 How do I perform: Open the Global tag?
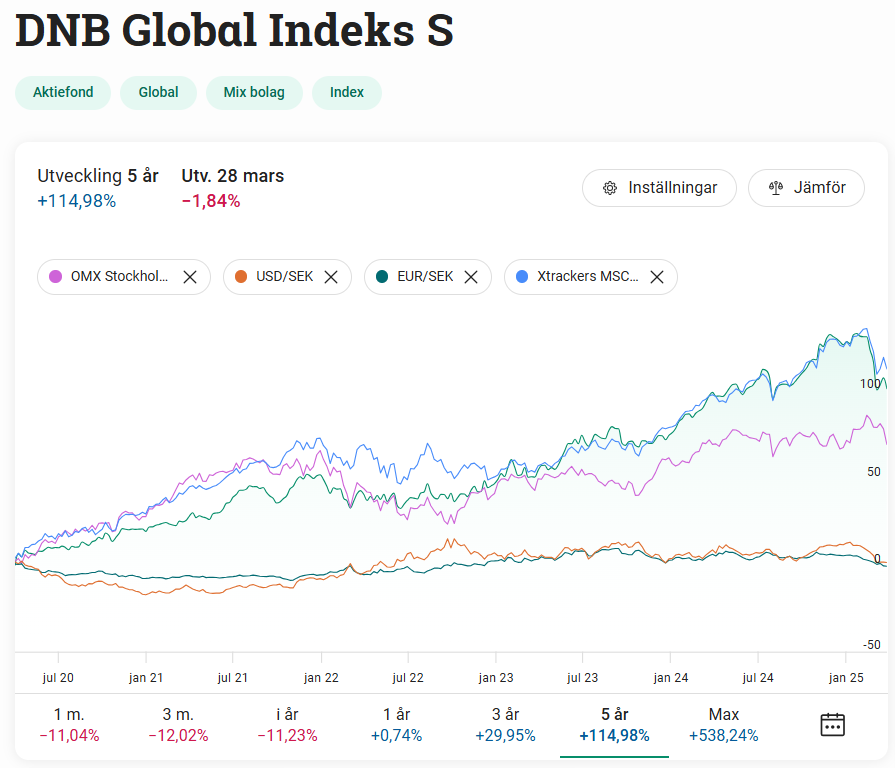click(158, 93)
